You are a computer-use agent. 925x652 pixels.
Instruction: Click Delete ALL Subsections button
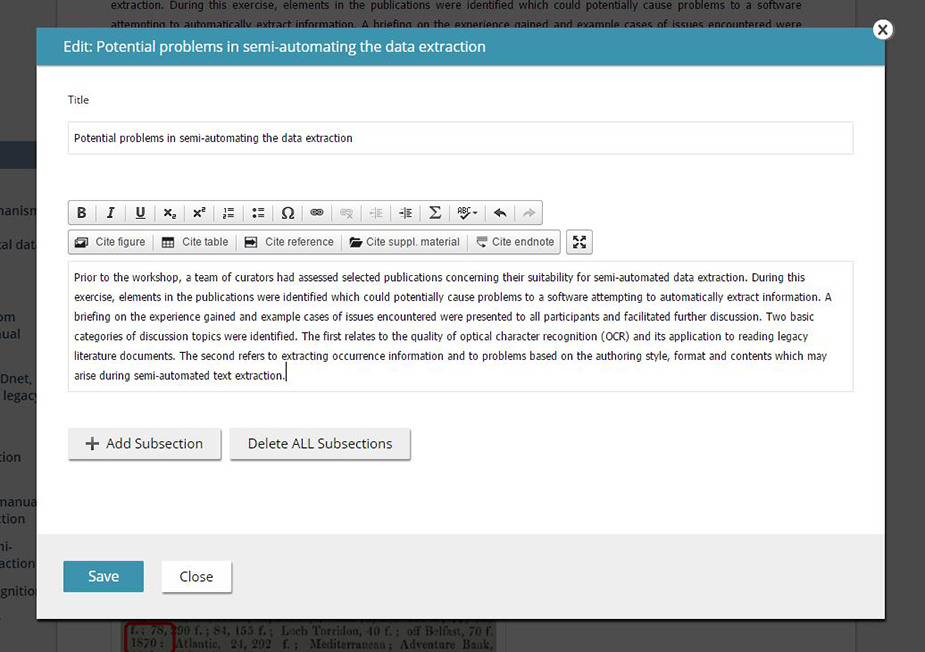320,444
